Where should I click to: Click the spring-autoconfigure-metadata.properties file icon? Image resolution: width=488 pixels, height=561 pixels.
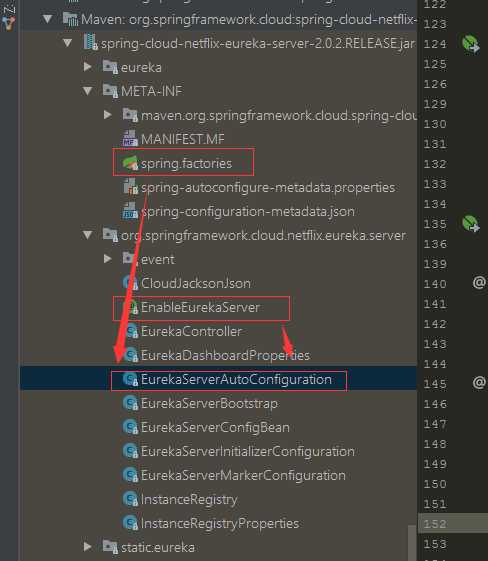pos(130,187)
